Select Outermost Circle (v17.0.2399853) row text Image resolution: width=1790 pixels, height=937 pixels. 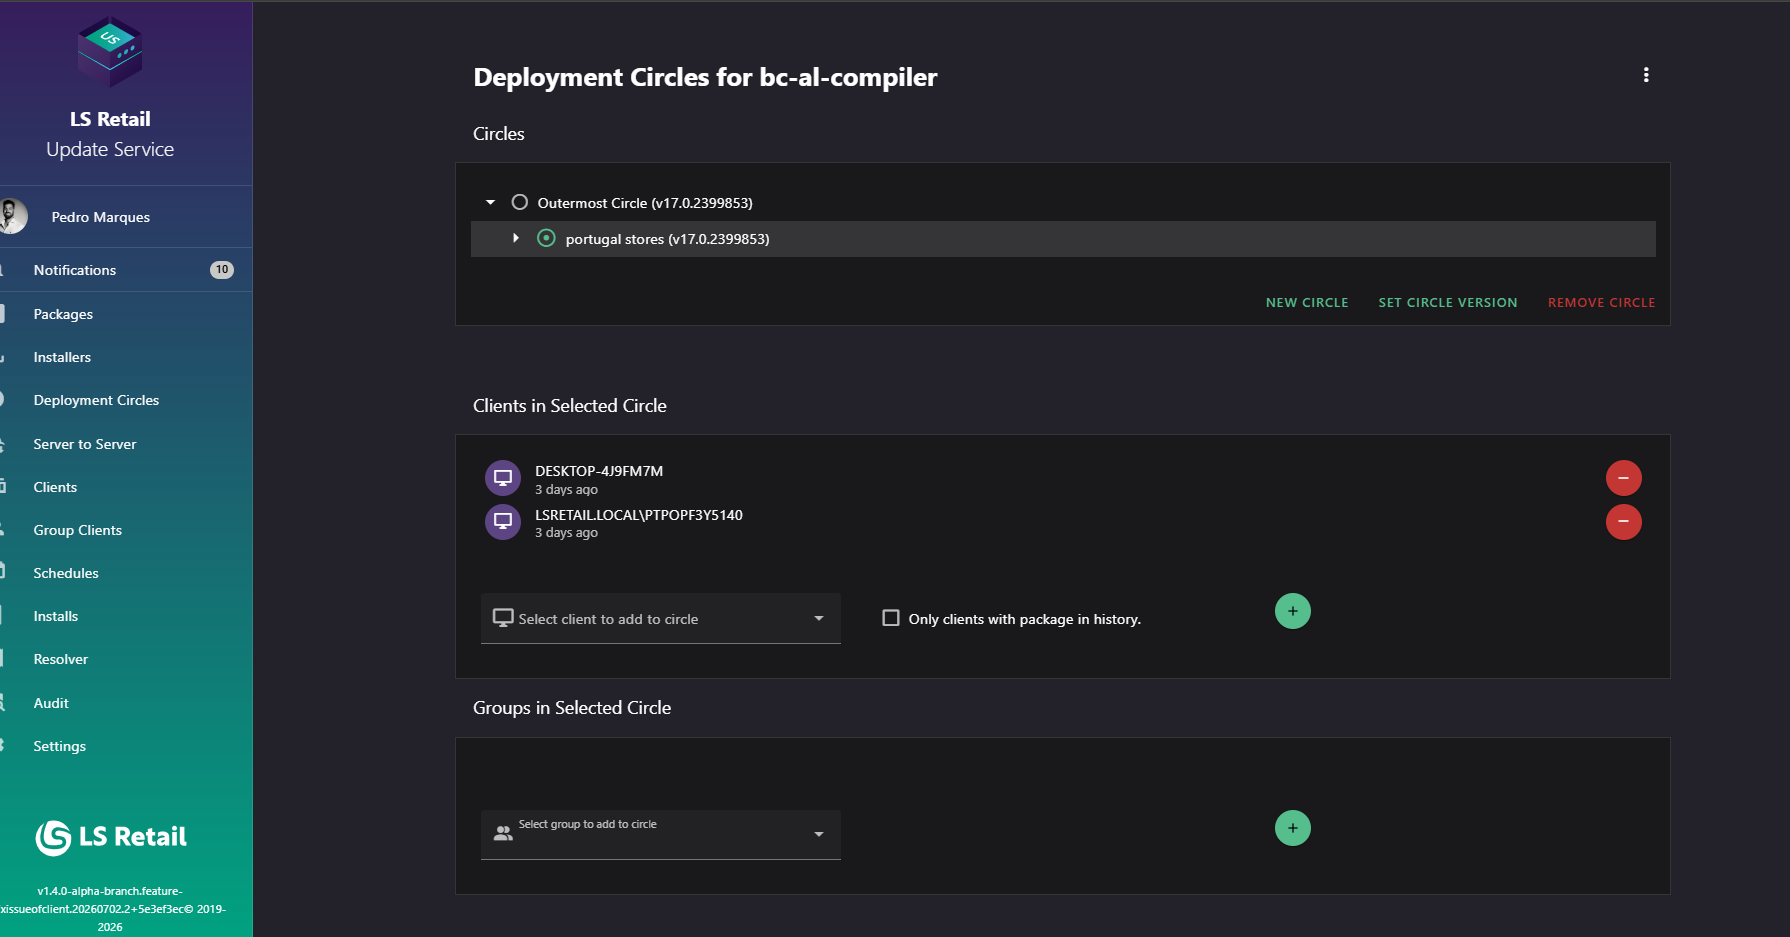645,203
